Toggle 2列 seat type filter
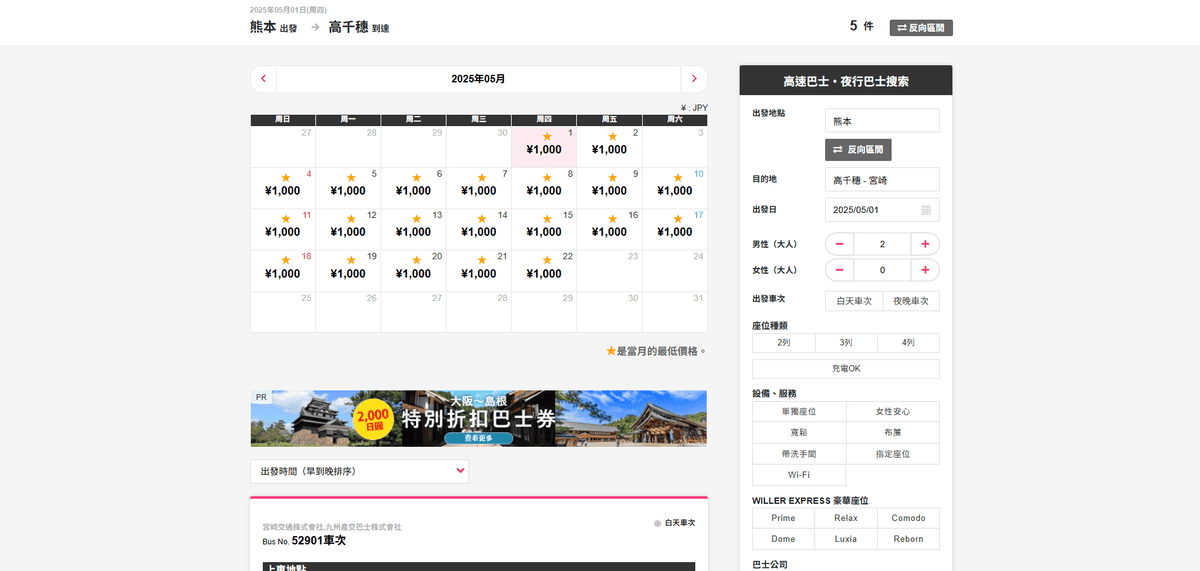Image resolution: width=1200 pixels, height=571 pixels. (784, 343)
